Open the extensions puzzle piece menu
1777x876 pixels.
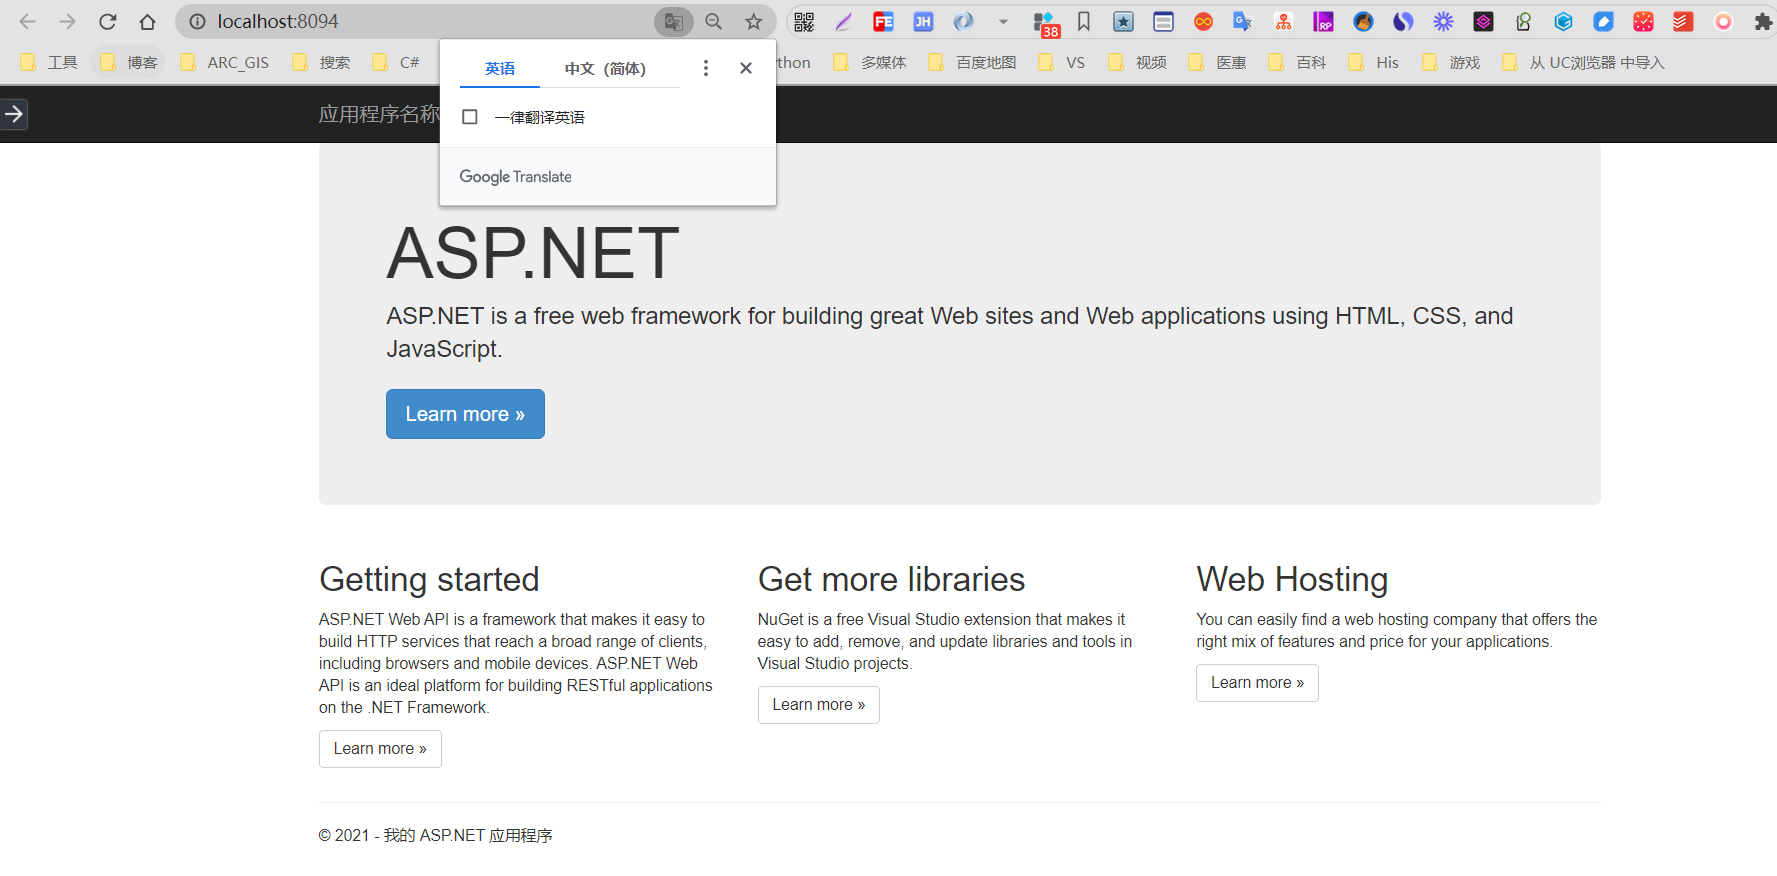pyautogui.click(x=1762, y=21)
